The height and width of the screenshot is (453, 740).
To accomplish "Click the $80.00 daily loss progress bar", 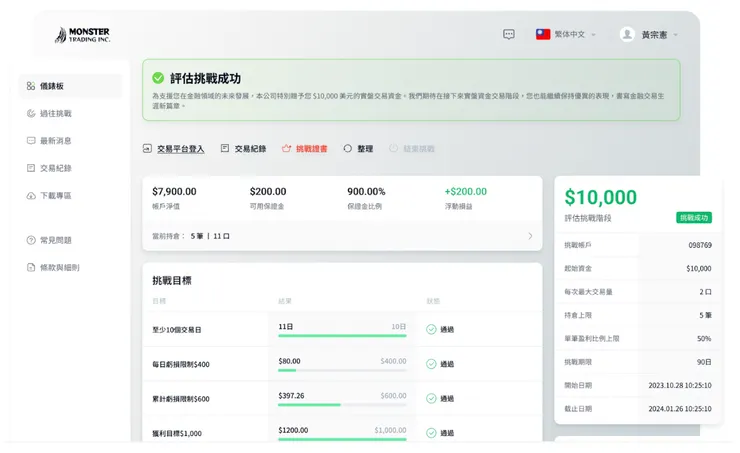I will coord(342,370).
